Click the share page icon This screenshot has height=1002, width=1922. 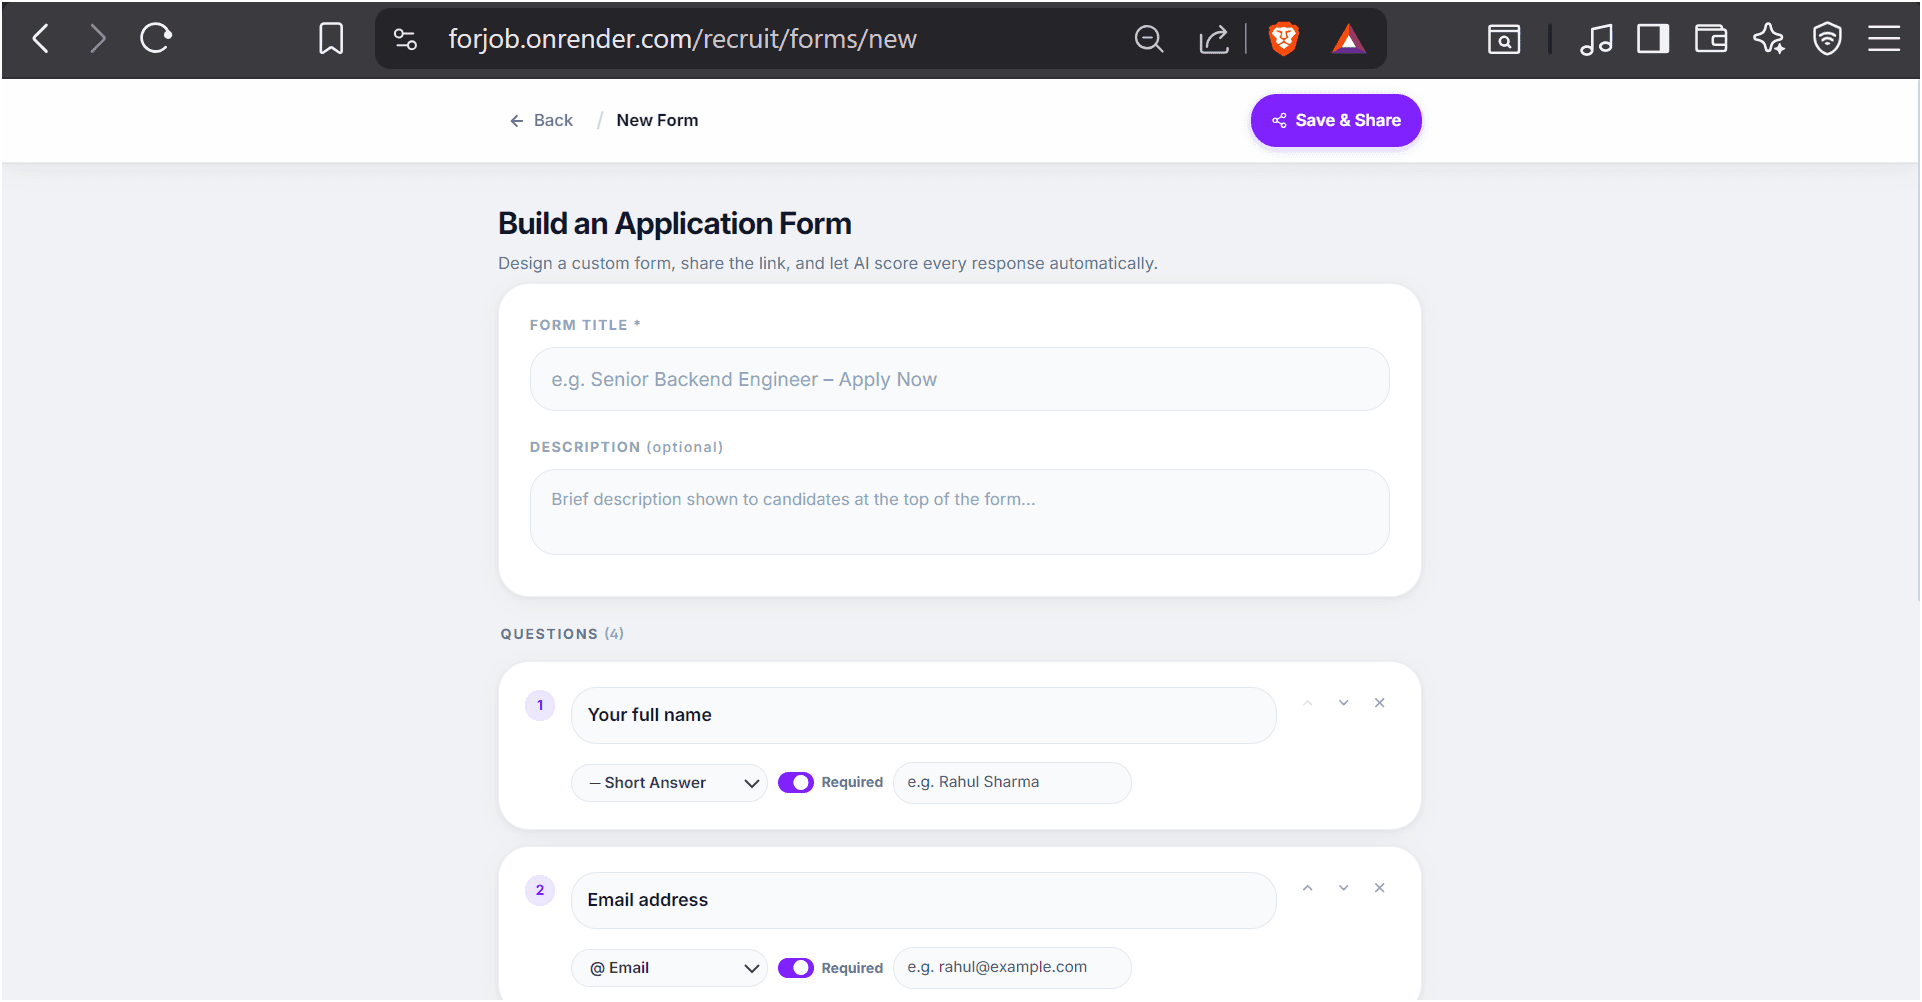1213,39
